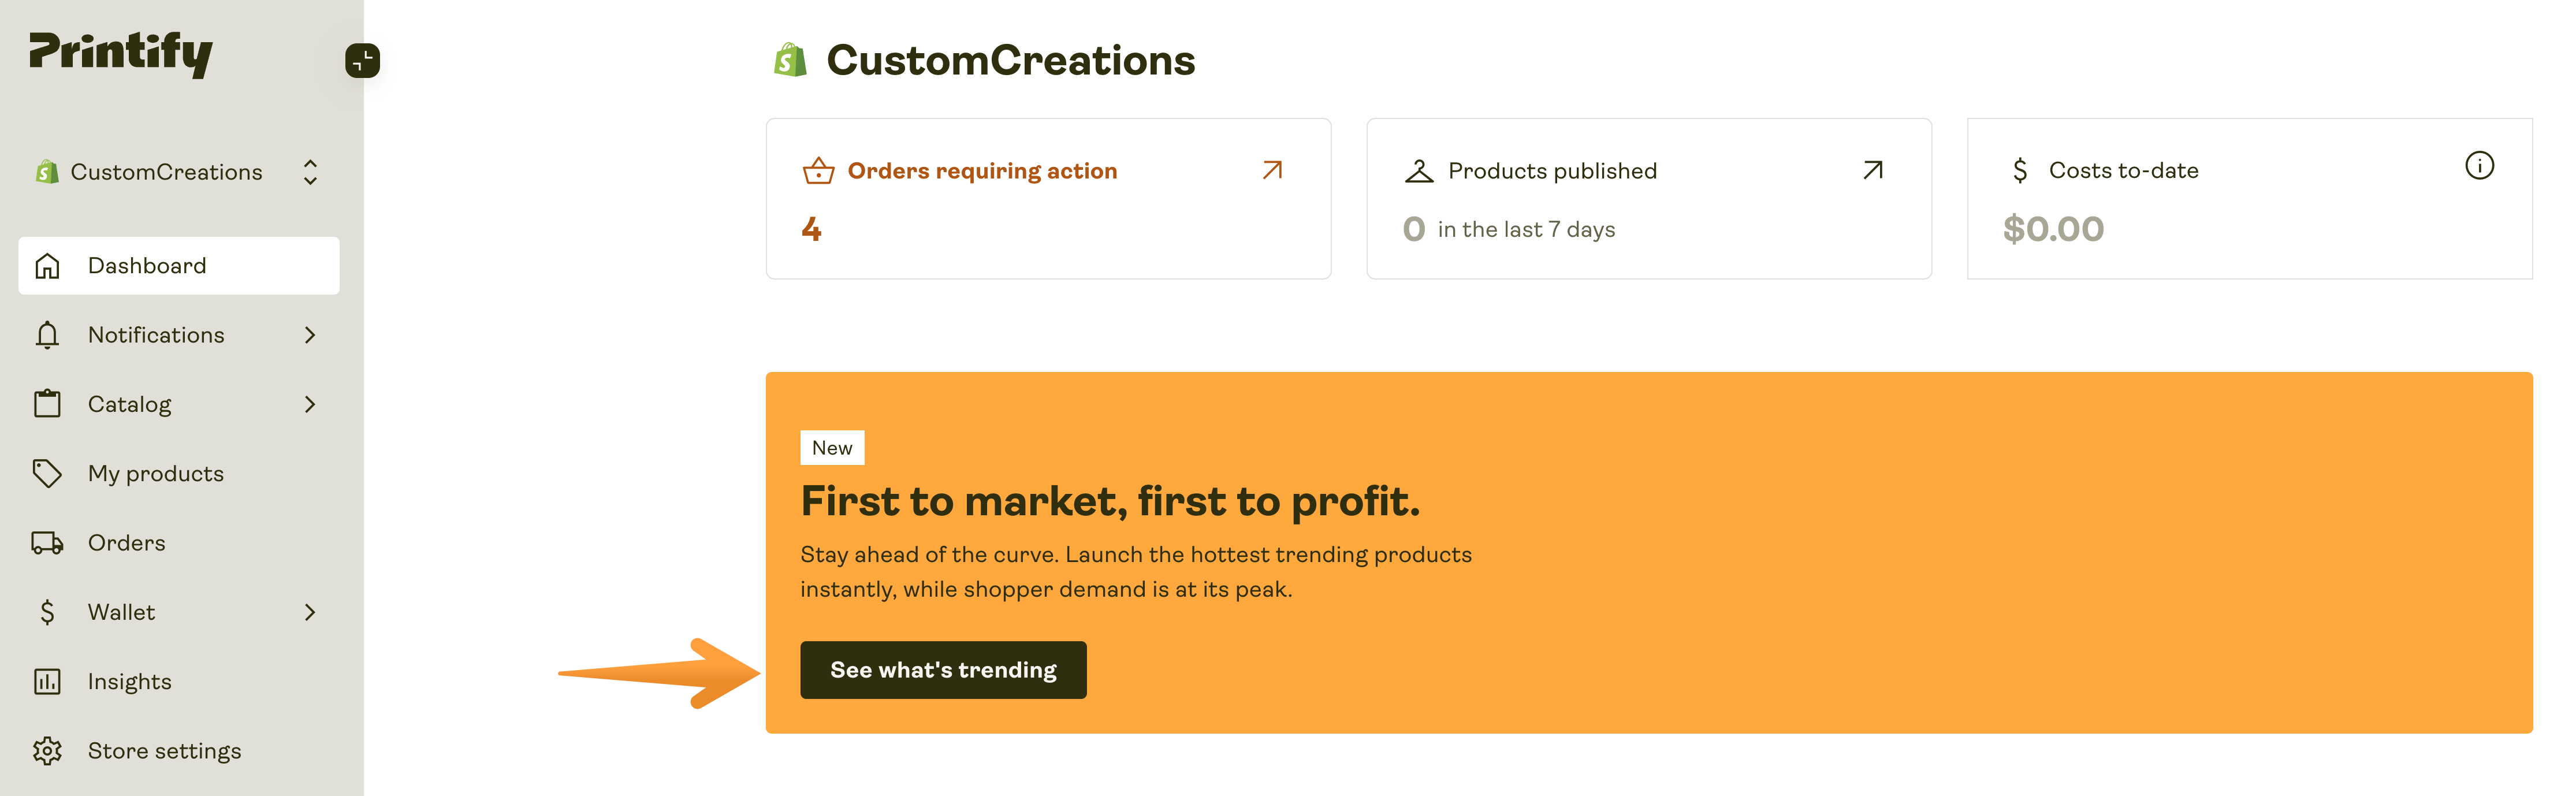The height and width of the screenshot is (796, 2576).
Task: Open Orders from the sidebar
Action: tap(126, 542)
